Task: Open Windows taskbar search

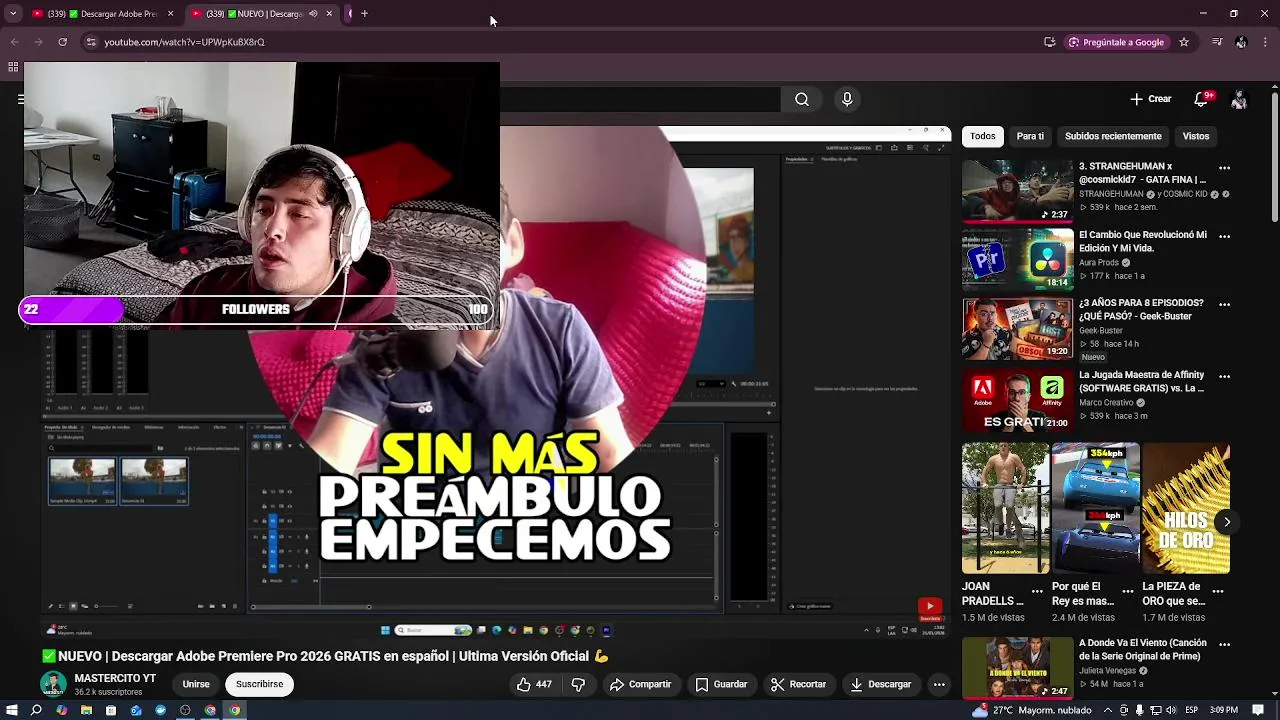Action: [36, 710]
